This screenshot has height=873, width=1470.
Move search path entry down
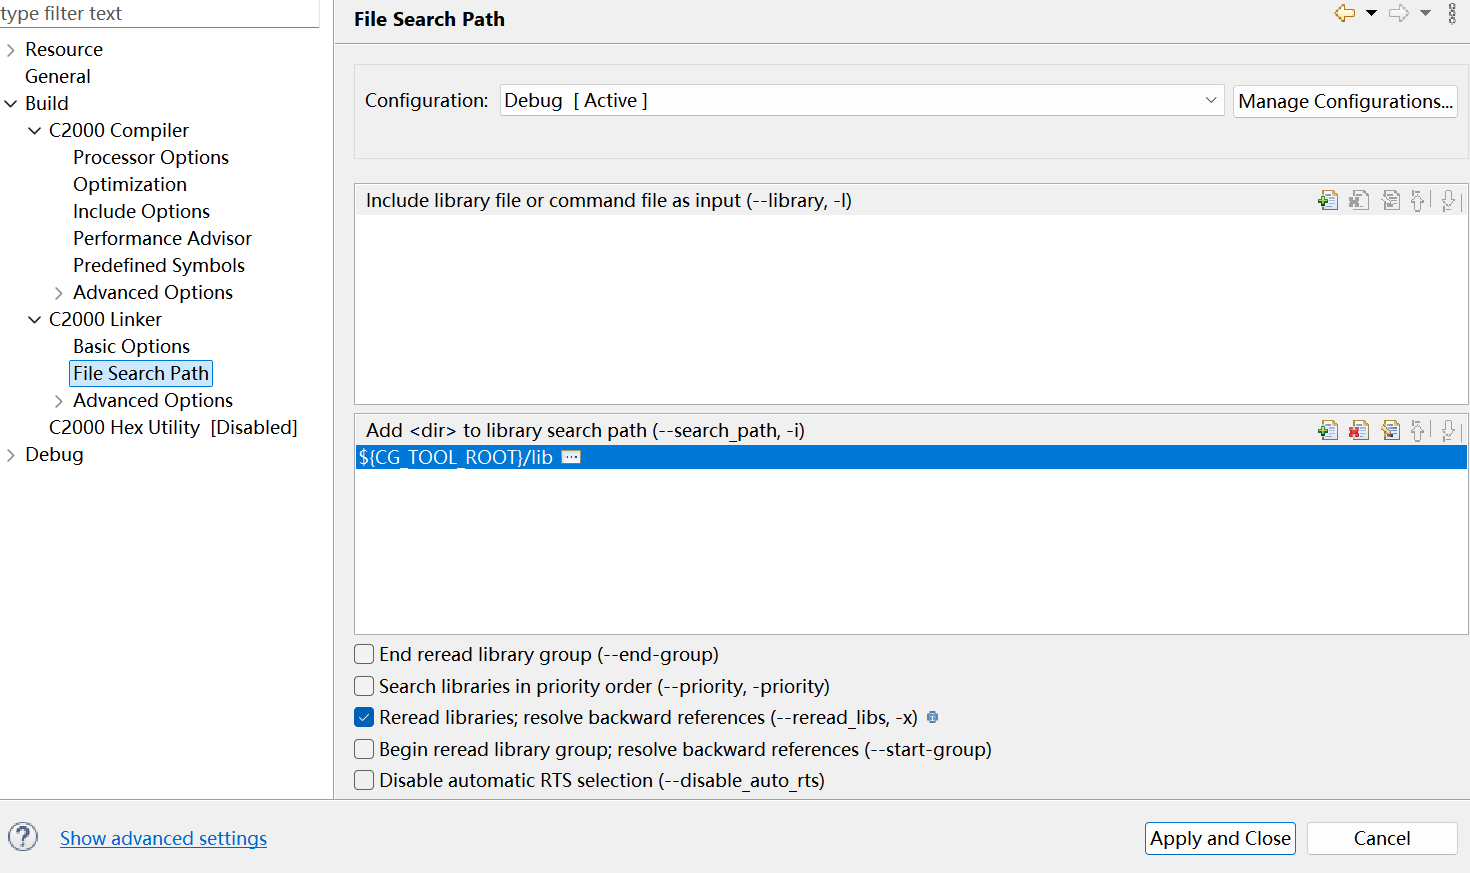[x=1449, y=430]
